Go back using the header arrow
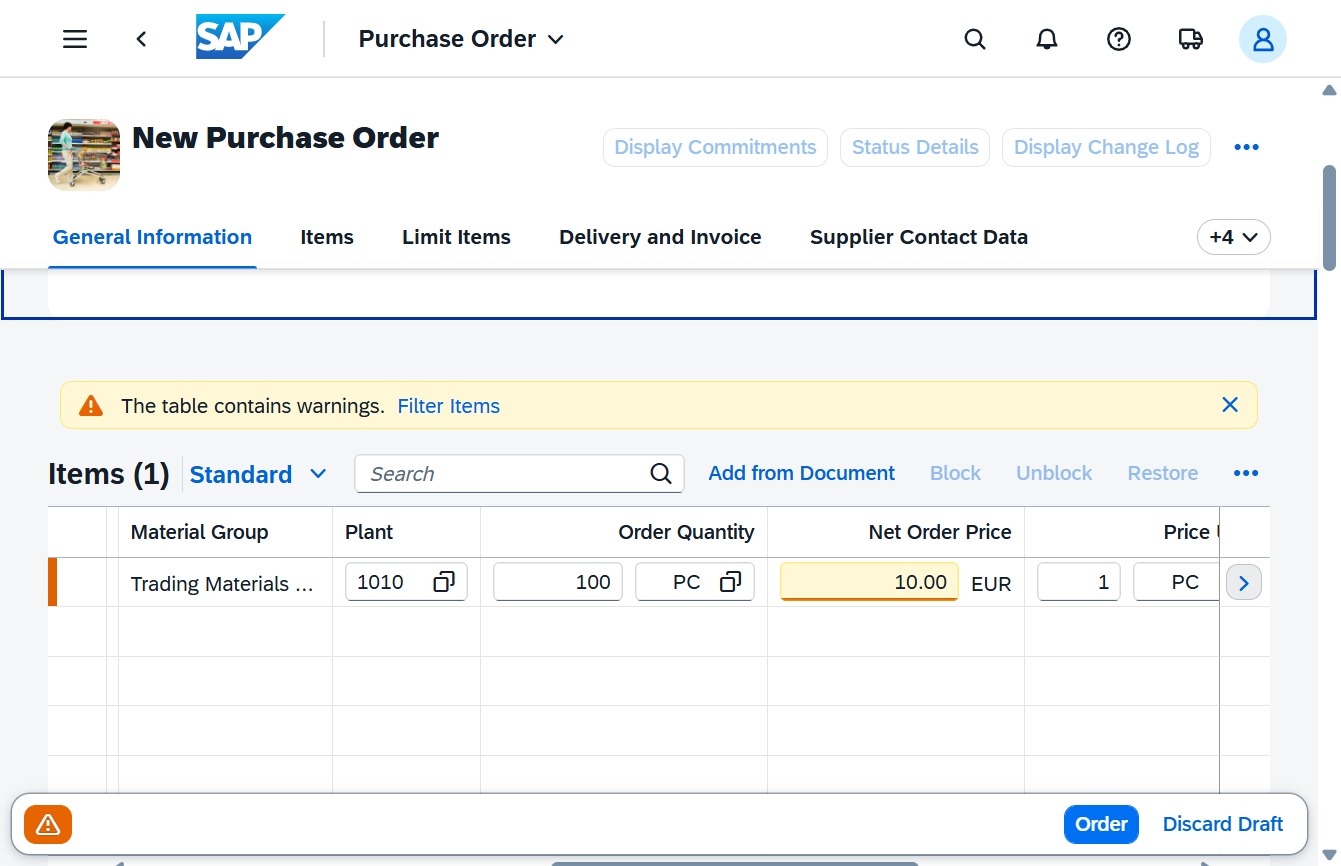 141,39
